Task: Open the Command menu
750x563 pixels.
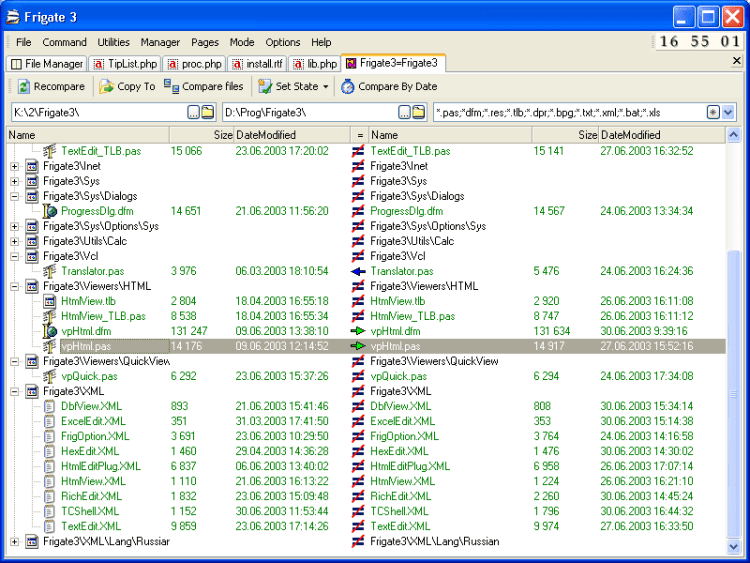Action: 65,42
